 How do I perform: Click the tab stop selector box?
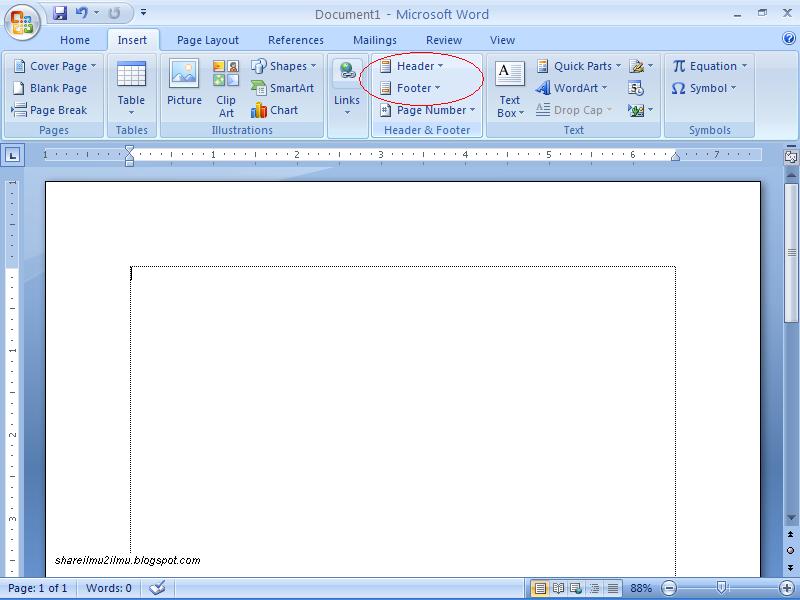pos(12,155)
